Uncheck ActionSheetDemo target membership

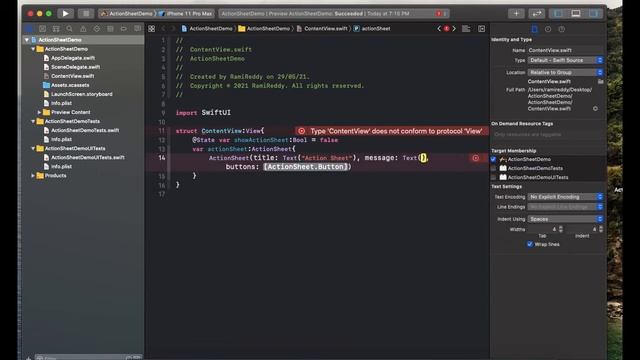point(493,159)
